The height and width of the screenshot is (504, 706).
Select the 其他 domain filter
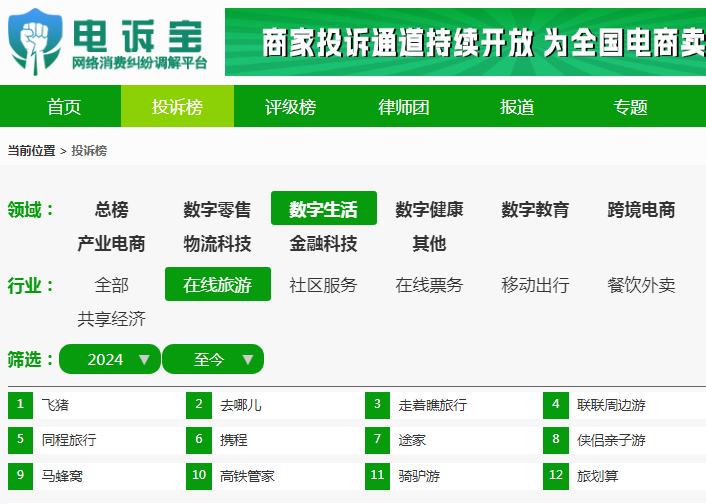(x=430, y=243)
